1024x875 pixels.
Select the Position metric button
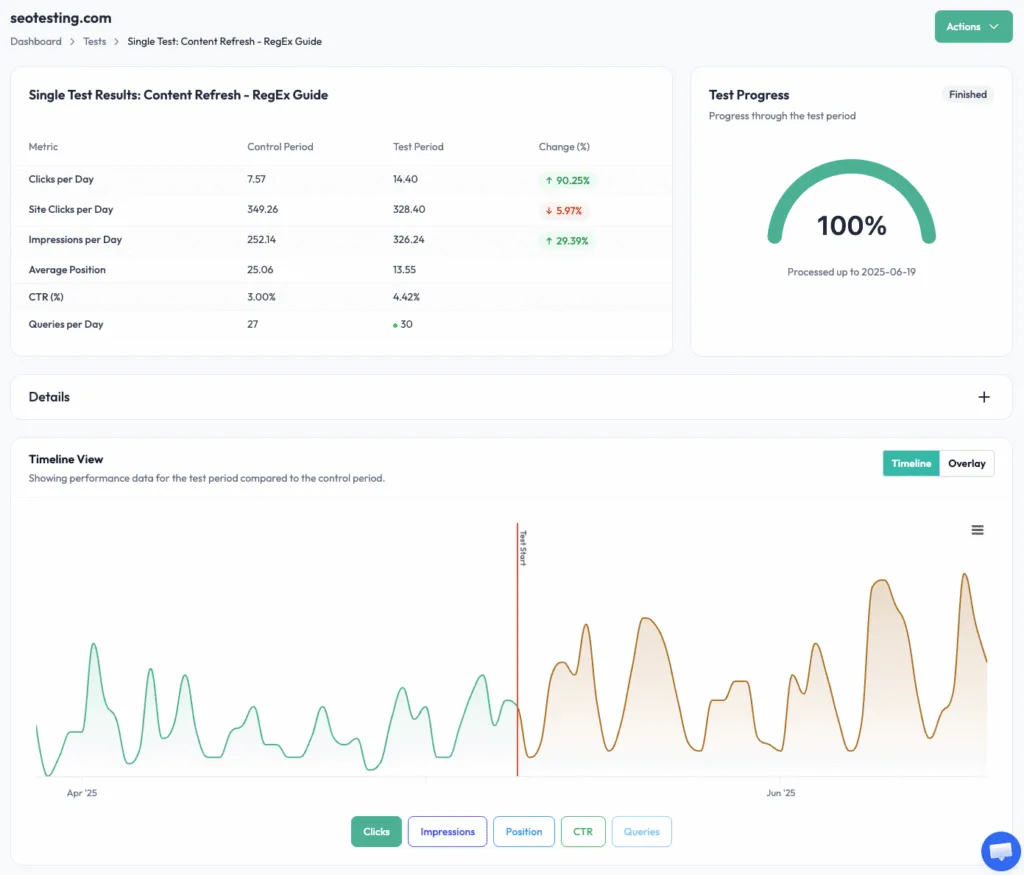(523, 831)
